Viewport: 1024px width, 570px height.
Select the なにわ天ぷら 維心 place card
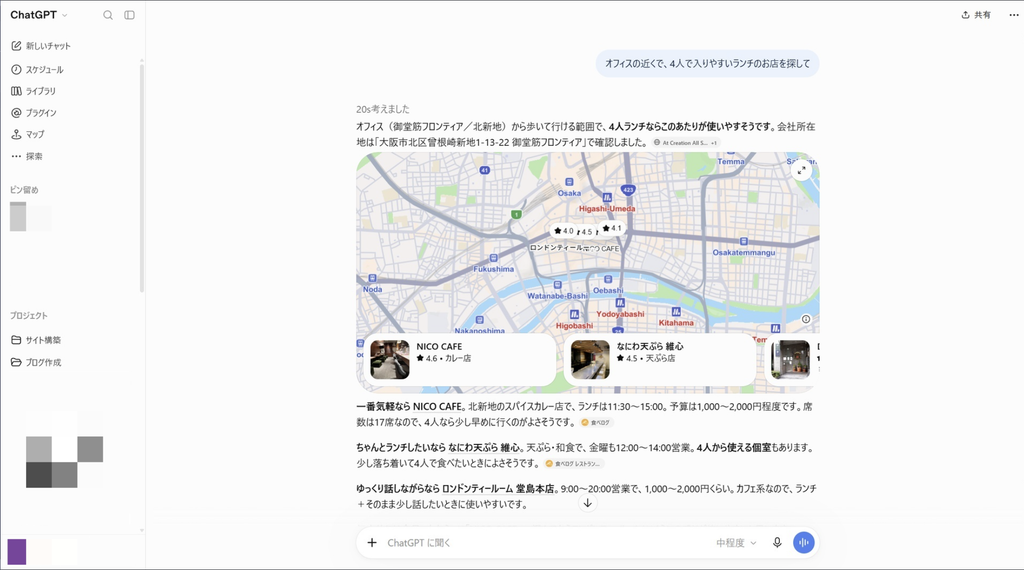pyautogui.click(x=660, y=358)
